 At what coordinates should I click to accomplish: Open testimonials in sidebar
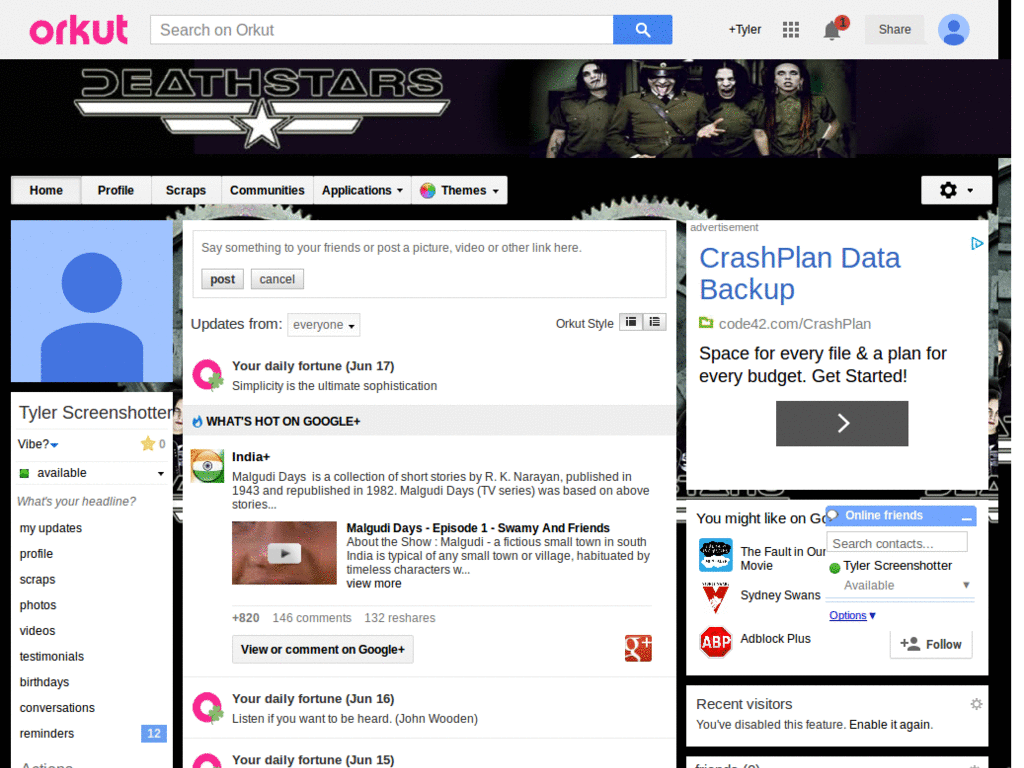(52, 656)
